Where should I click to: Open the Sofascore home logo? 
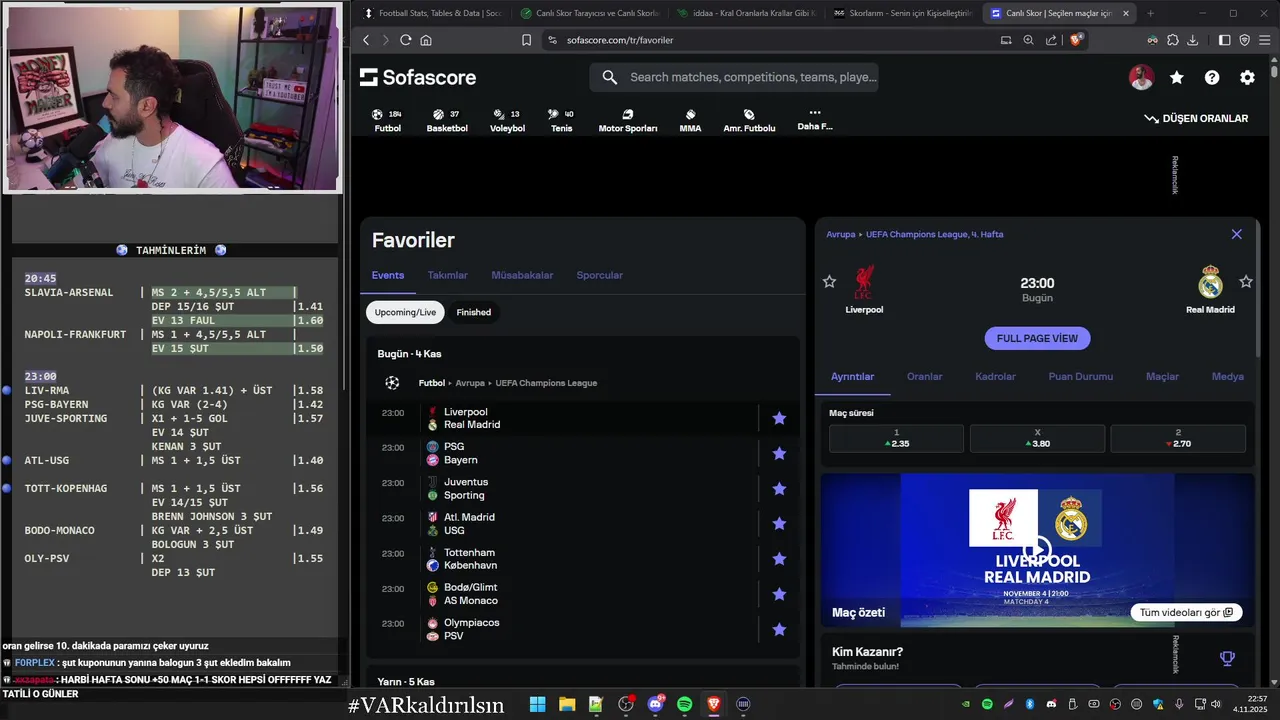point(418,77)
